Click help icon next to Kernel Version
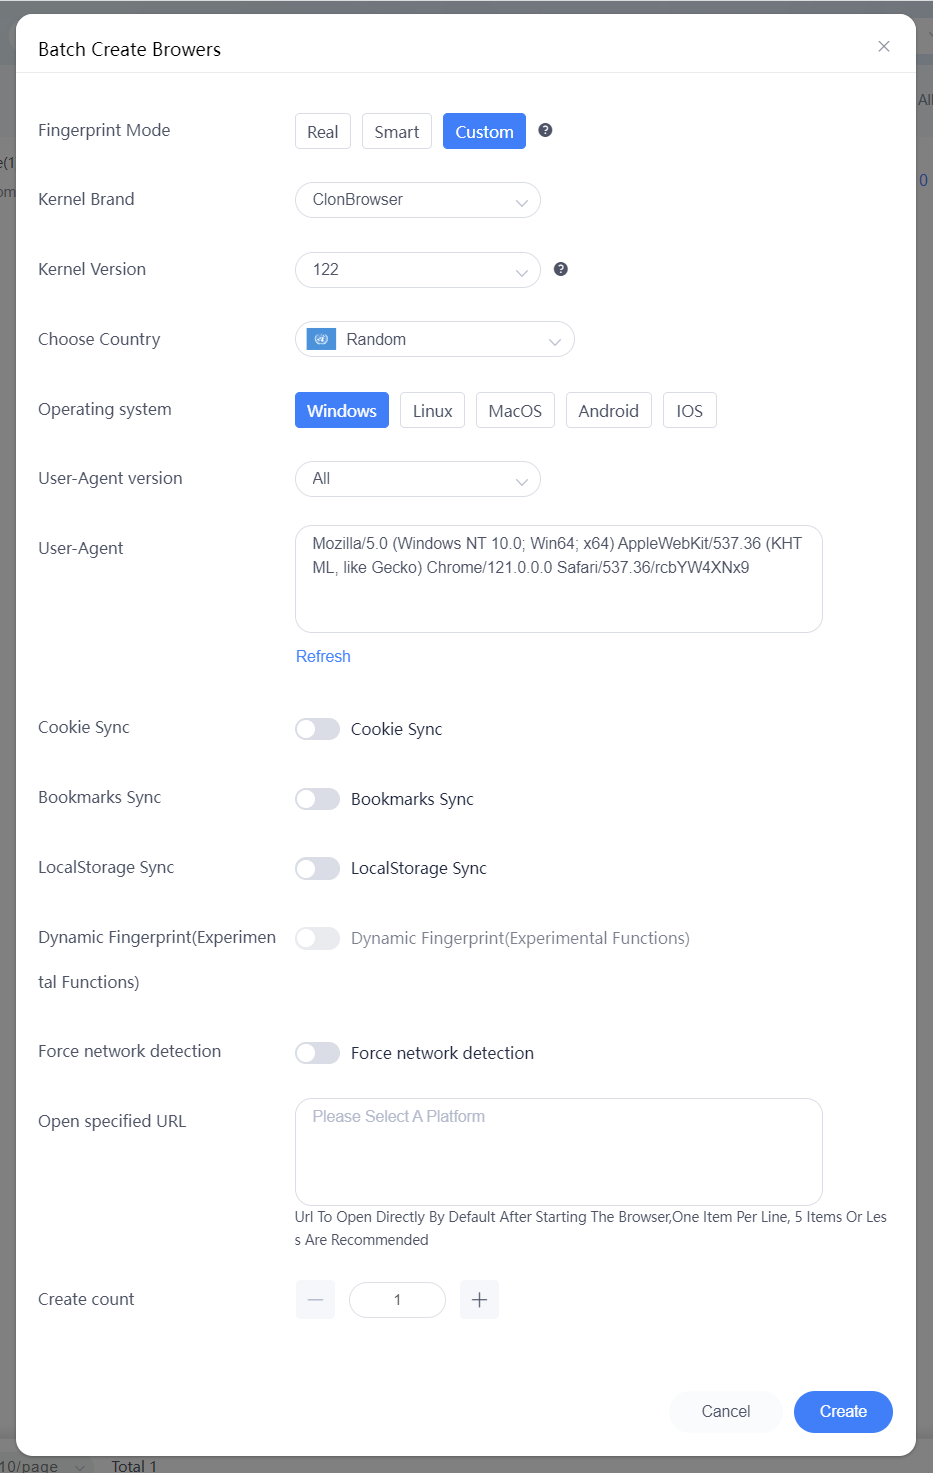This screenshot has width=933, height=1473. click(561, 269)
